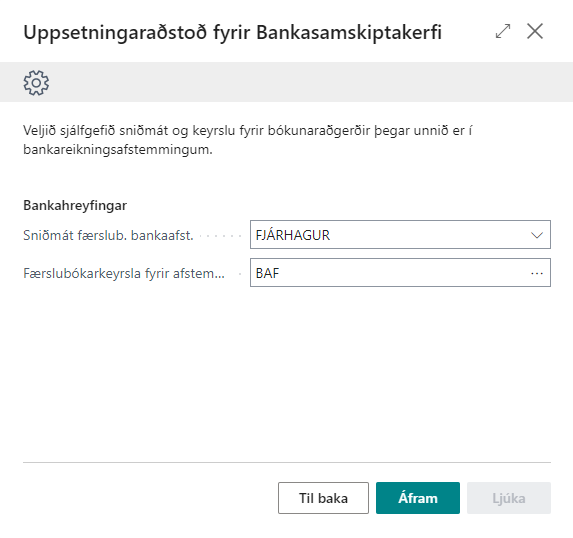Screen dimensions: 573x538
Task: Close the Uppsetningaraðstoð dialog with the X
Action: [x=535, y=31]
